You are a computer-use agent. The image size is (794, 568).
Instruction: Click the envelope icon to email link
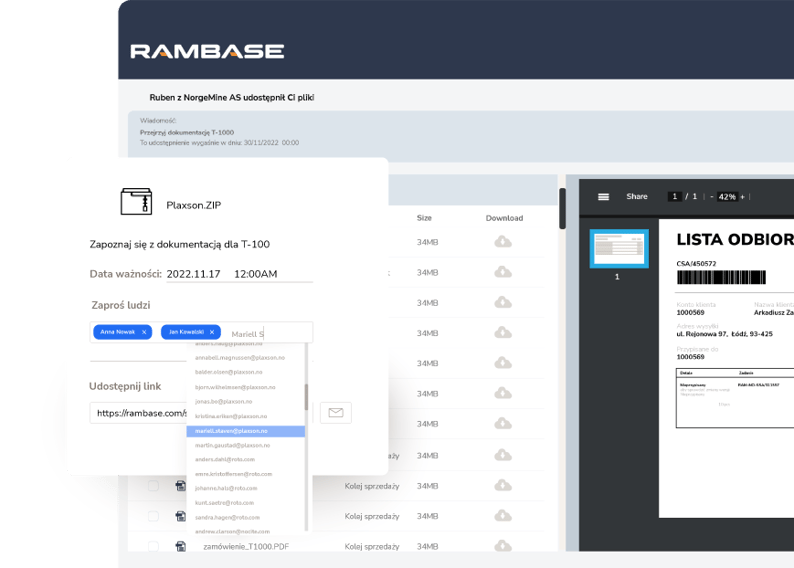336,413
